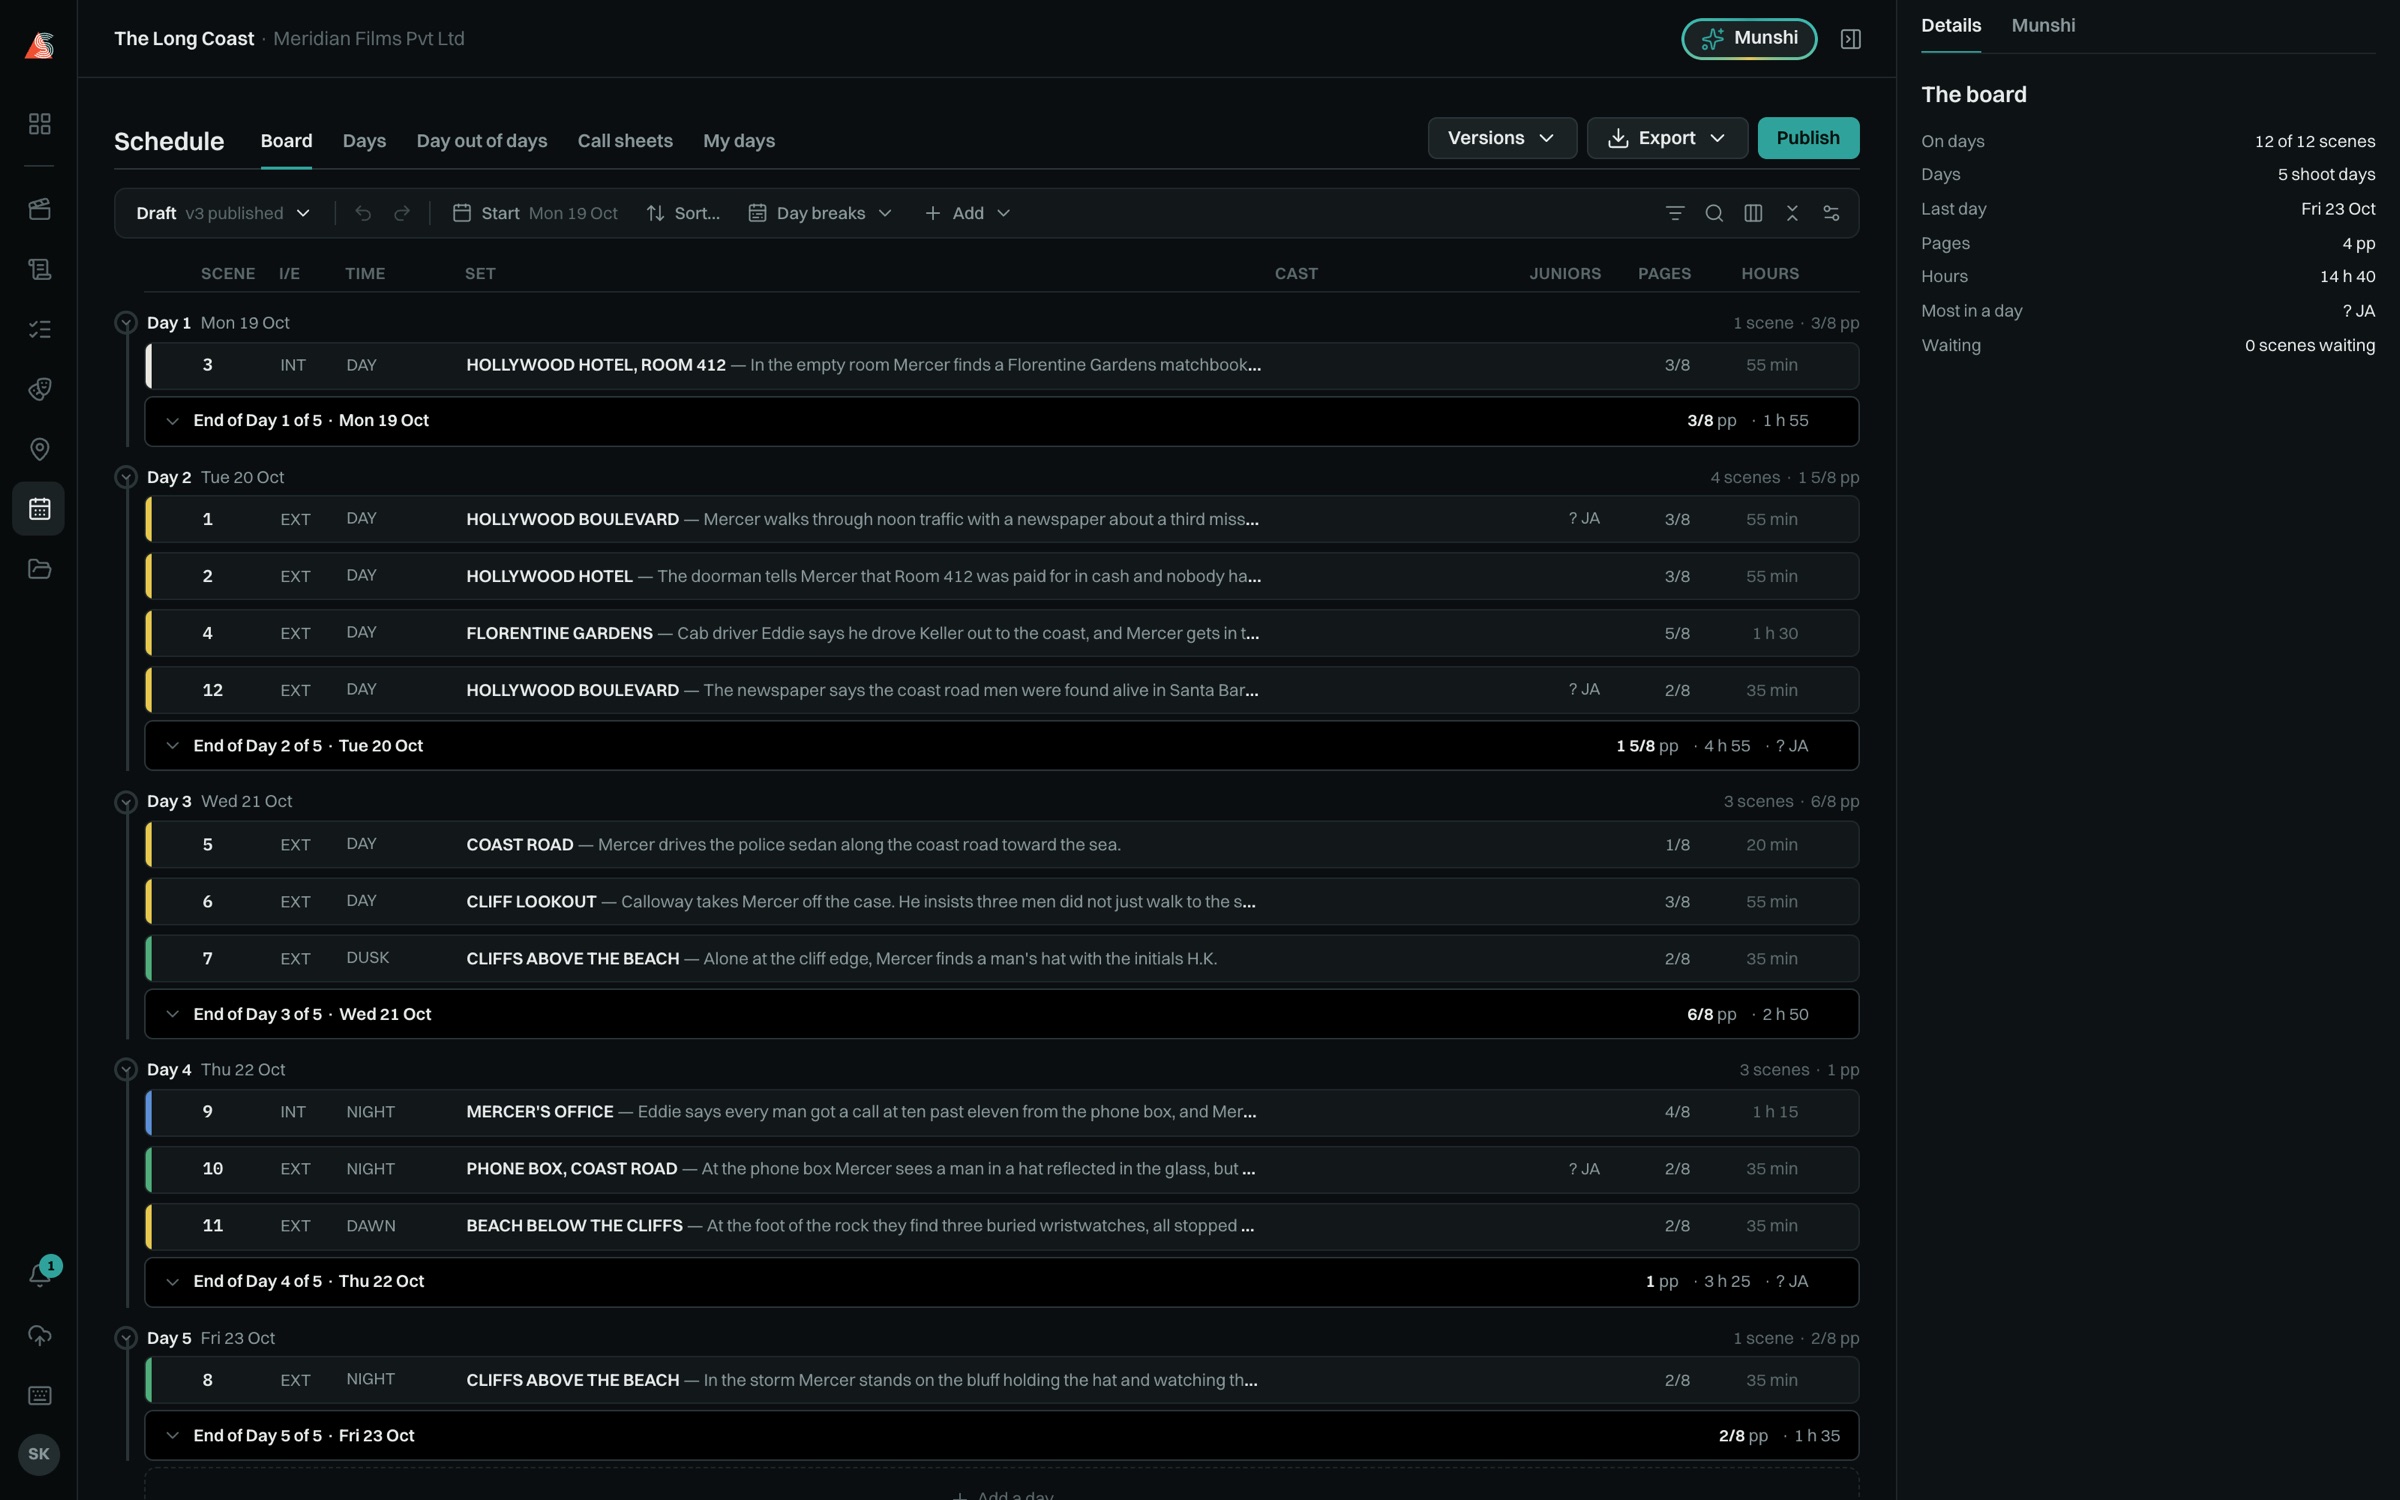Collapse Day 3 Wed 21 Oct group
2400x1500 pixels.
(126, 802)
